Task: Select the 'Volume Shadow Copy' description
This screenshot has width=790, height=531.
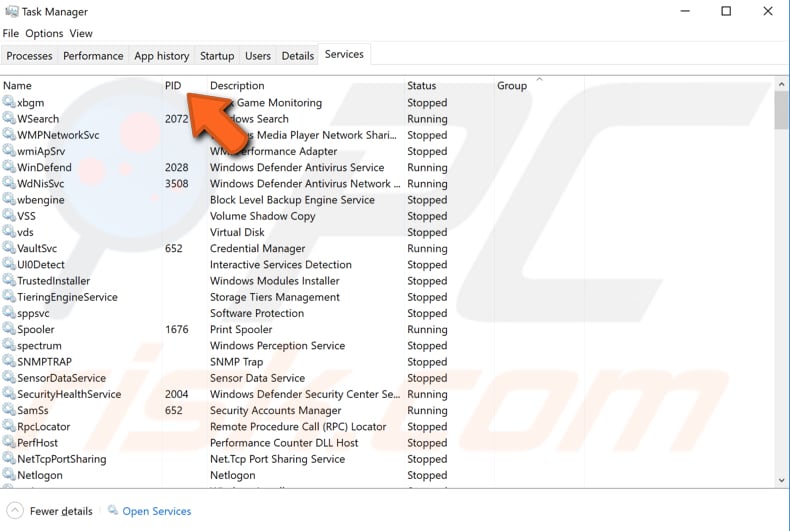Action: [262, 216]
